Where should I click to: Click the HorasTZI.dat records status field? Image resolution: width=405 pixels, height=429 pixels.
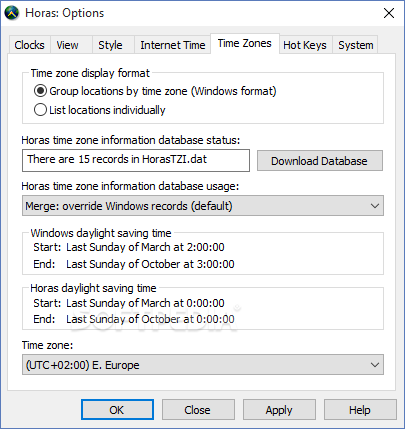tap(136, 160)
